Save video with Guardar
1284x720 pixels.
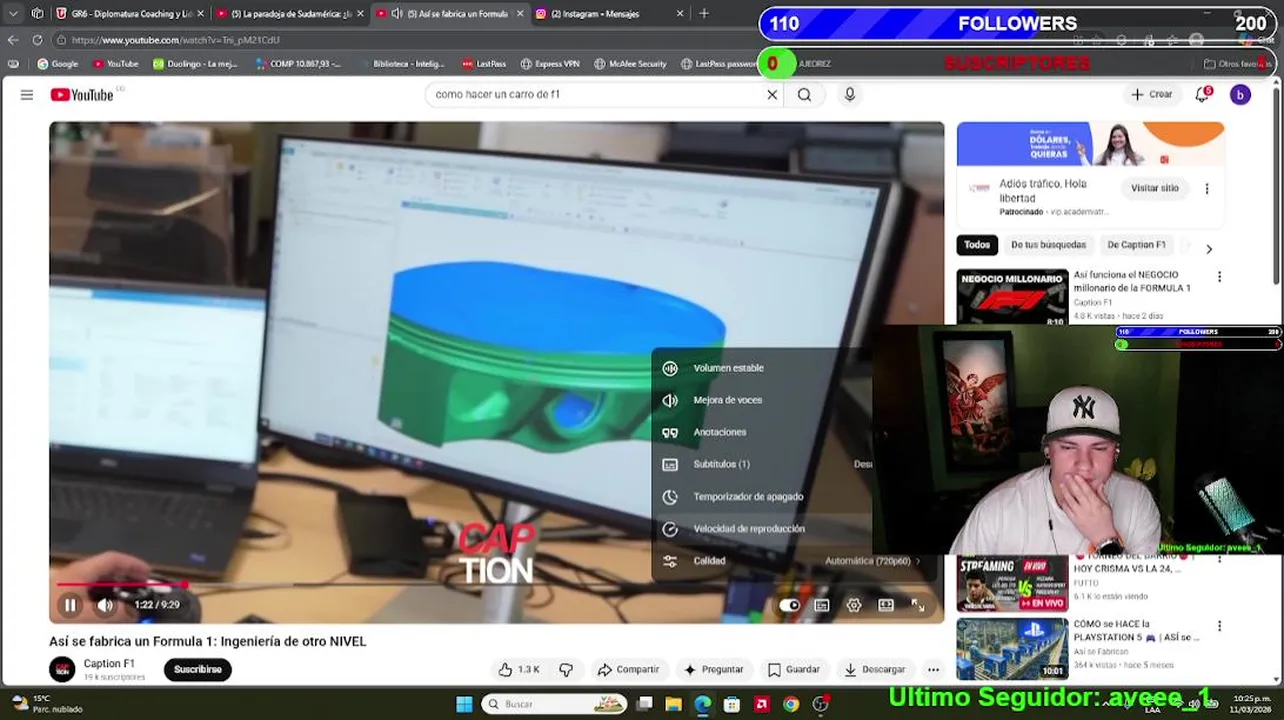(x=794, y=669)
